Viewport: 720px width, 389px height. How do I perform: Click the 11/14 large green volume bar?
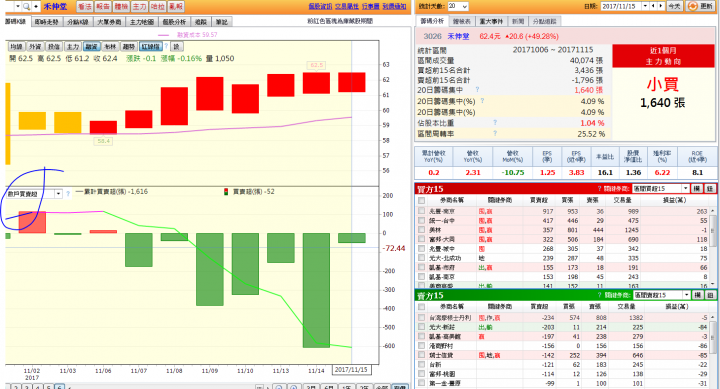pos(316,290)
